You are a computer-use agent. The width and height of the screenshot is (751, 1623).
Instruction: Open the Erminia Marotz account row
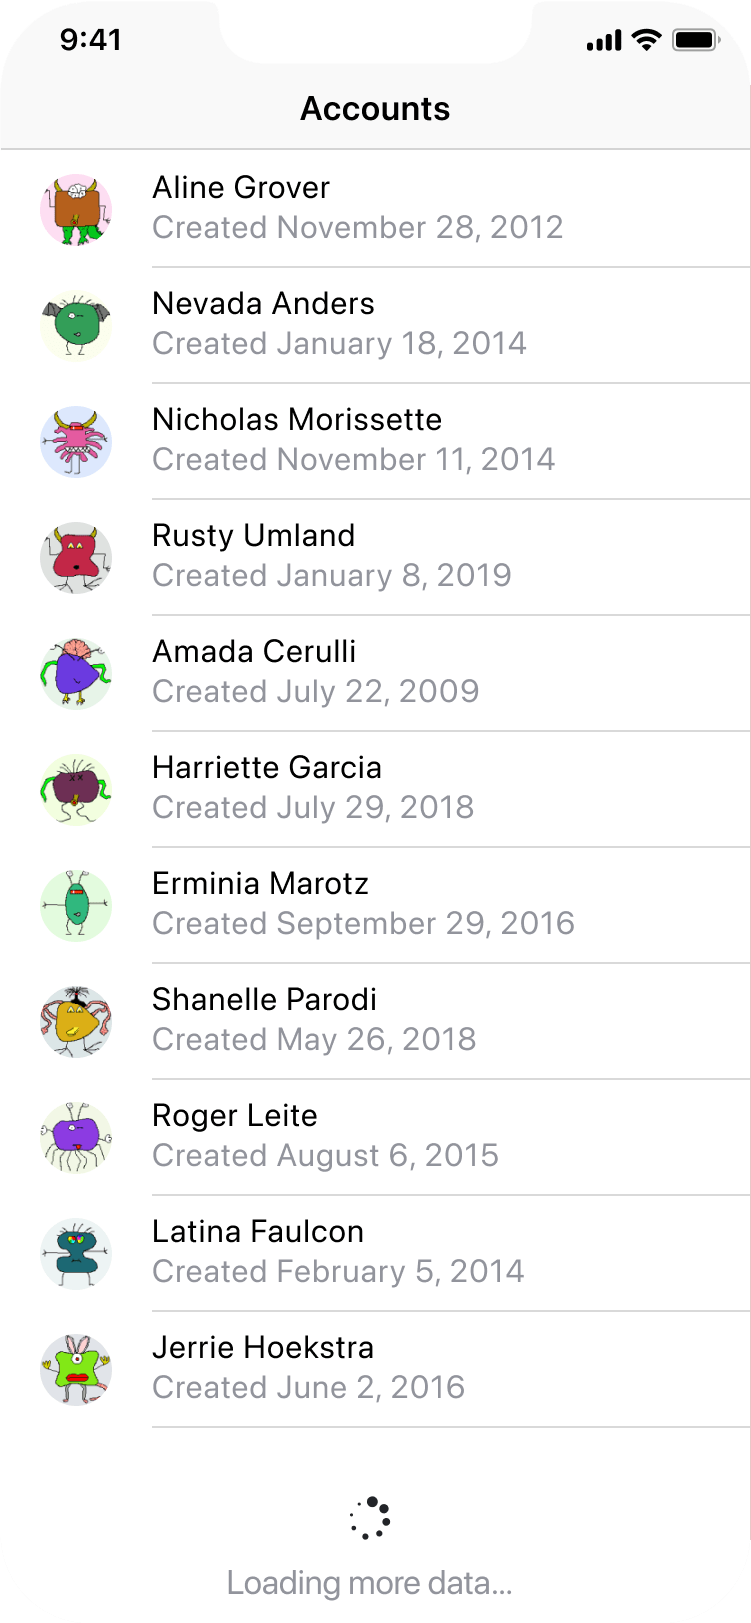[400, 905]
